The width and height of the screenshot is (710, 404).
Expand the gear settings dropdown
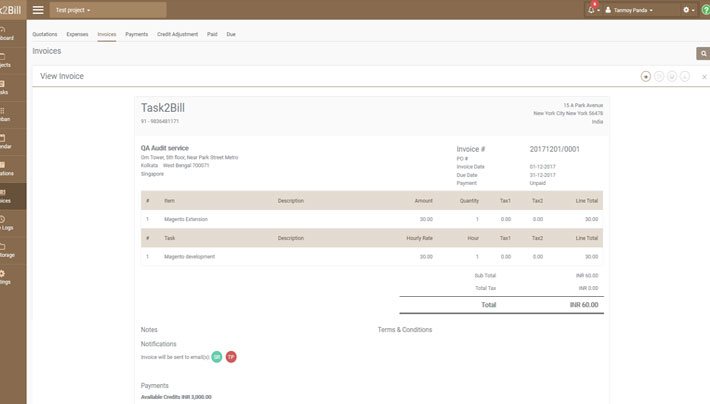point(688,10)
